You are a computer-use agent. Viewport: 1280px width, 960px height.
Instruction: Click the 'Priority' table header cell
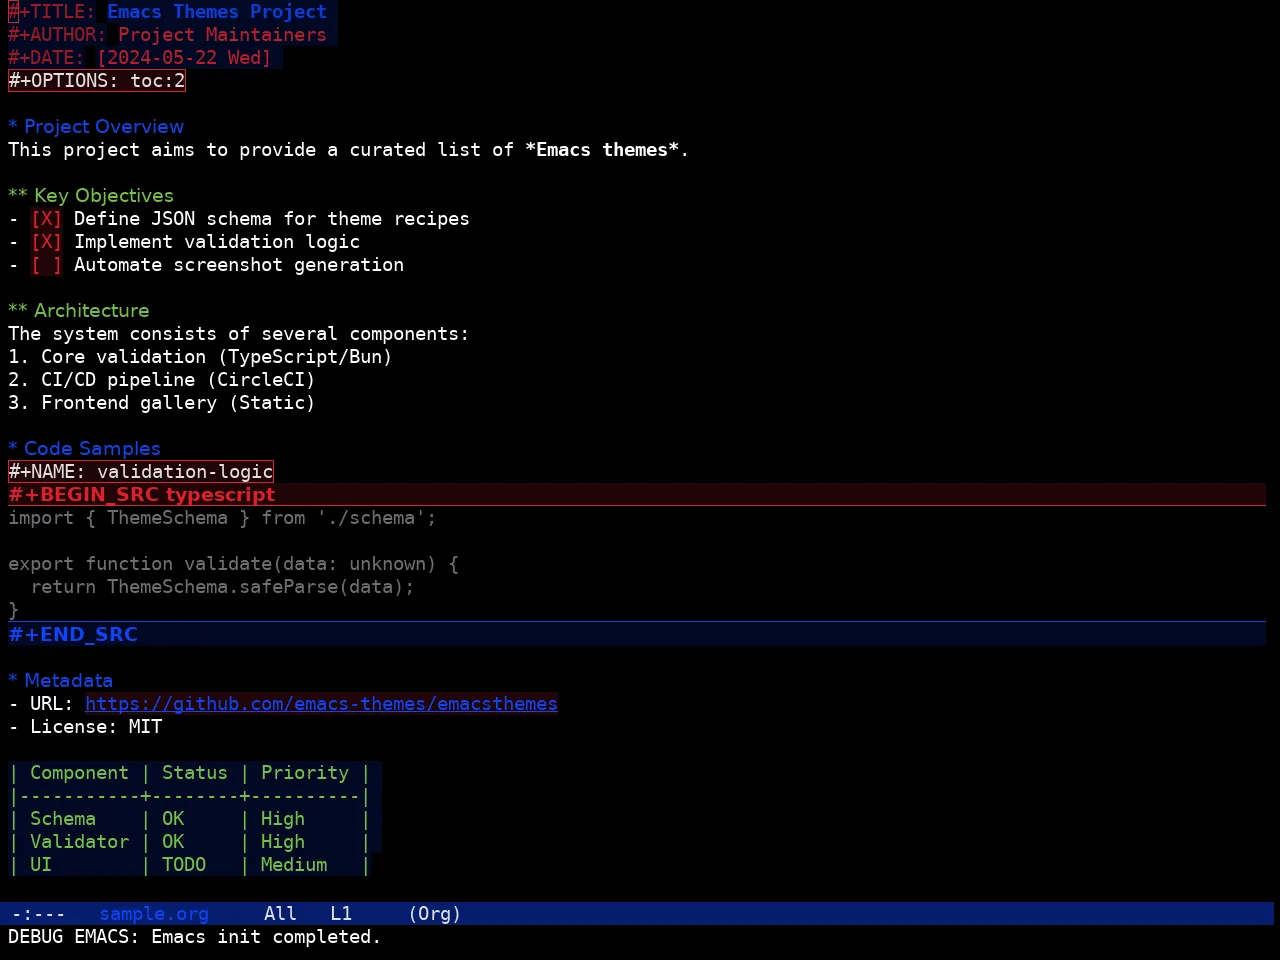[305, 773]
